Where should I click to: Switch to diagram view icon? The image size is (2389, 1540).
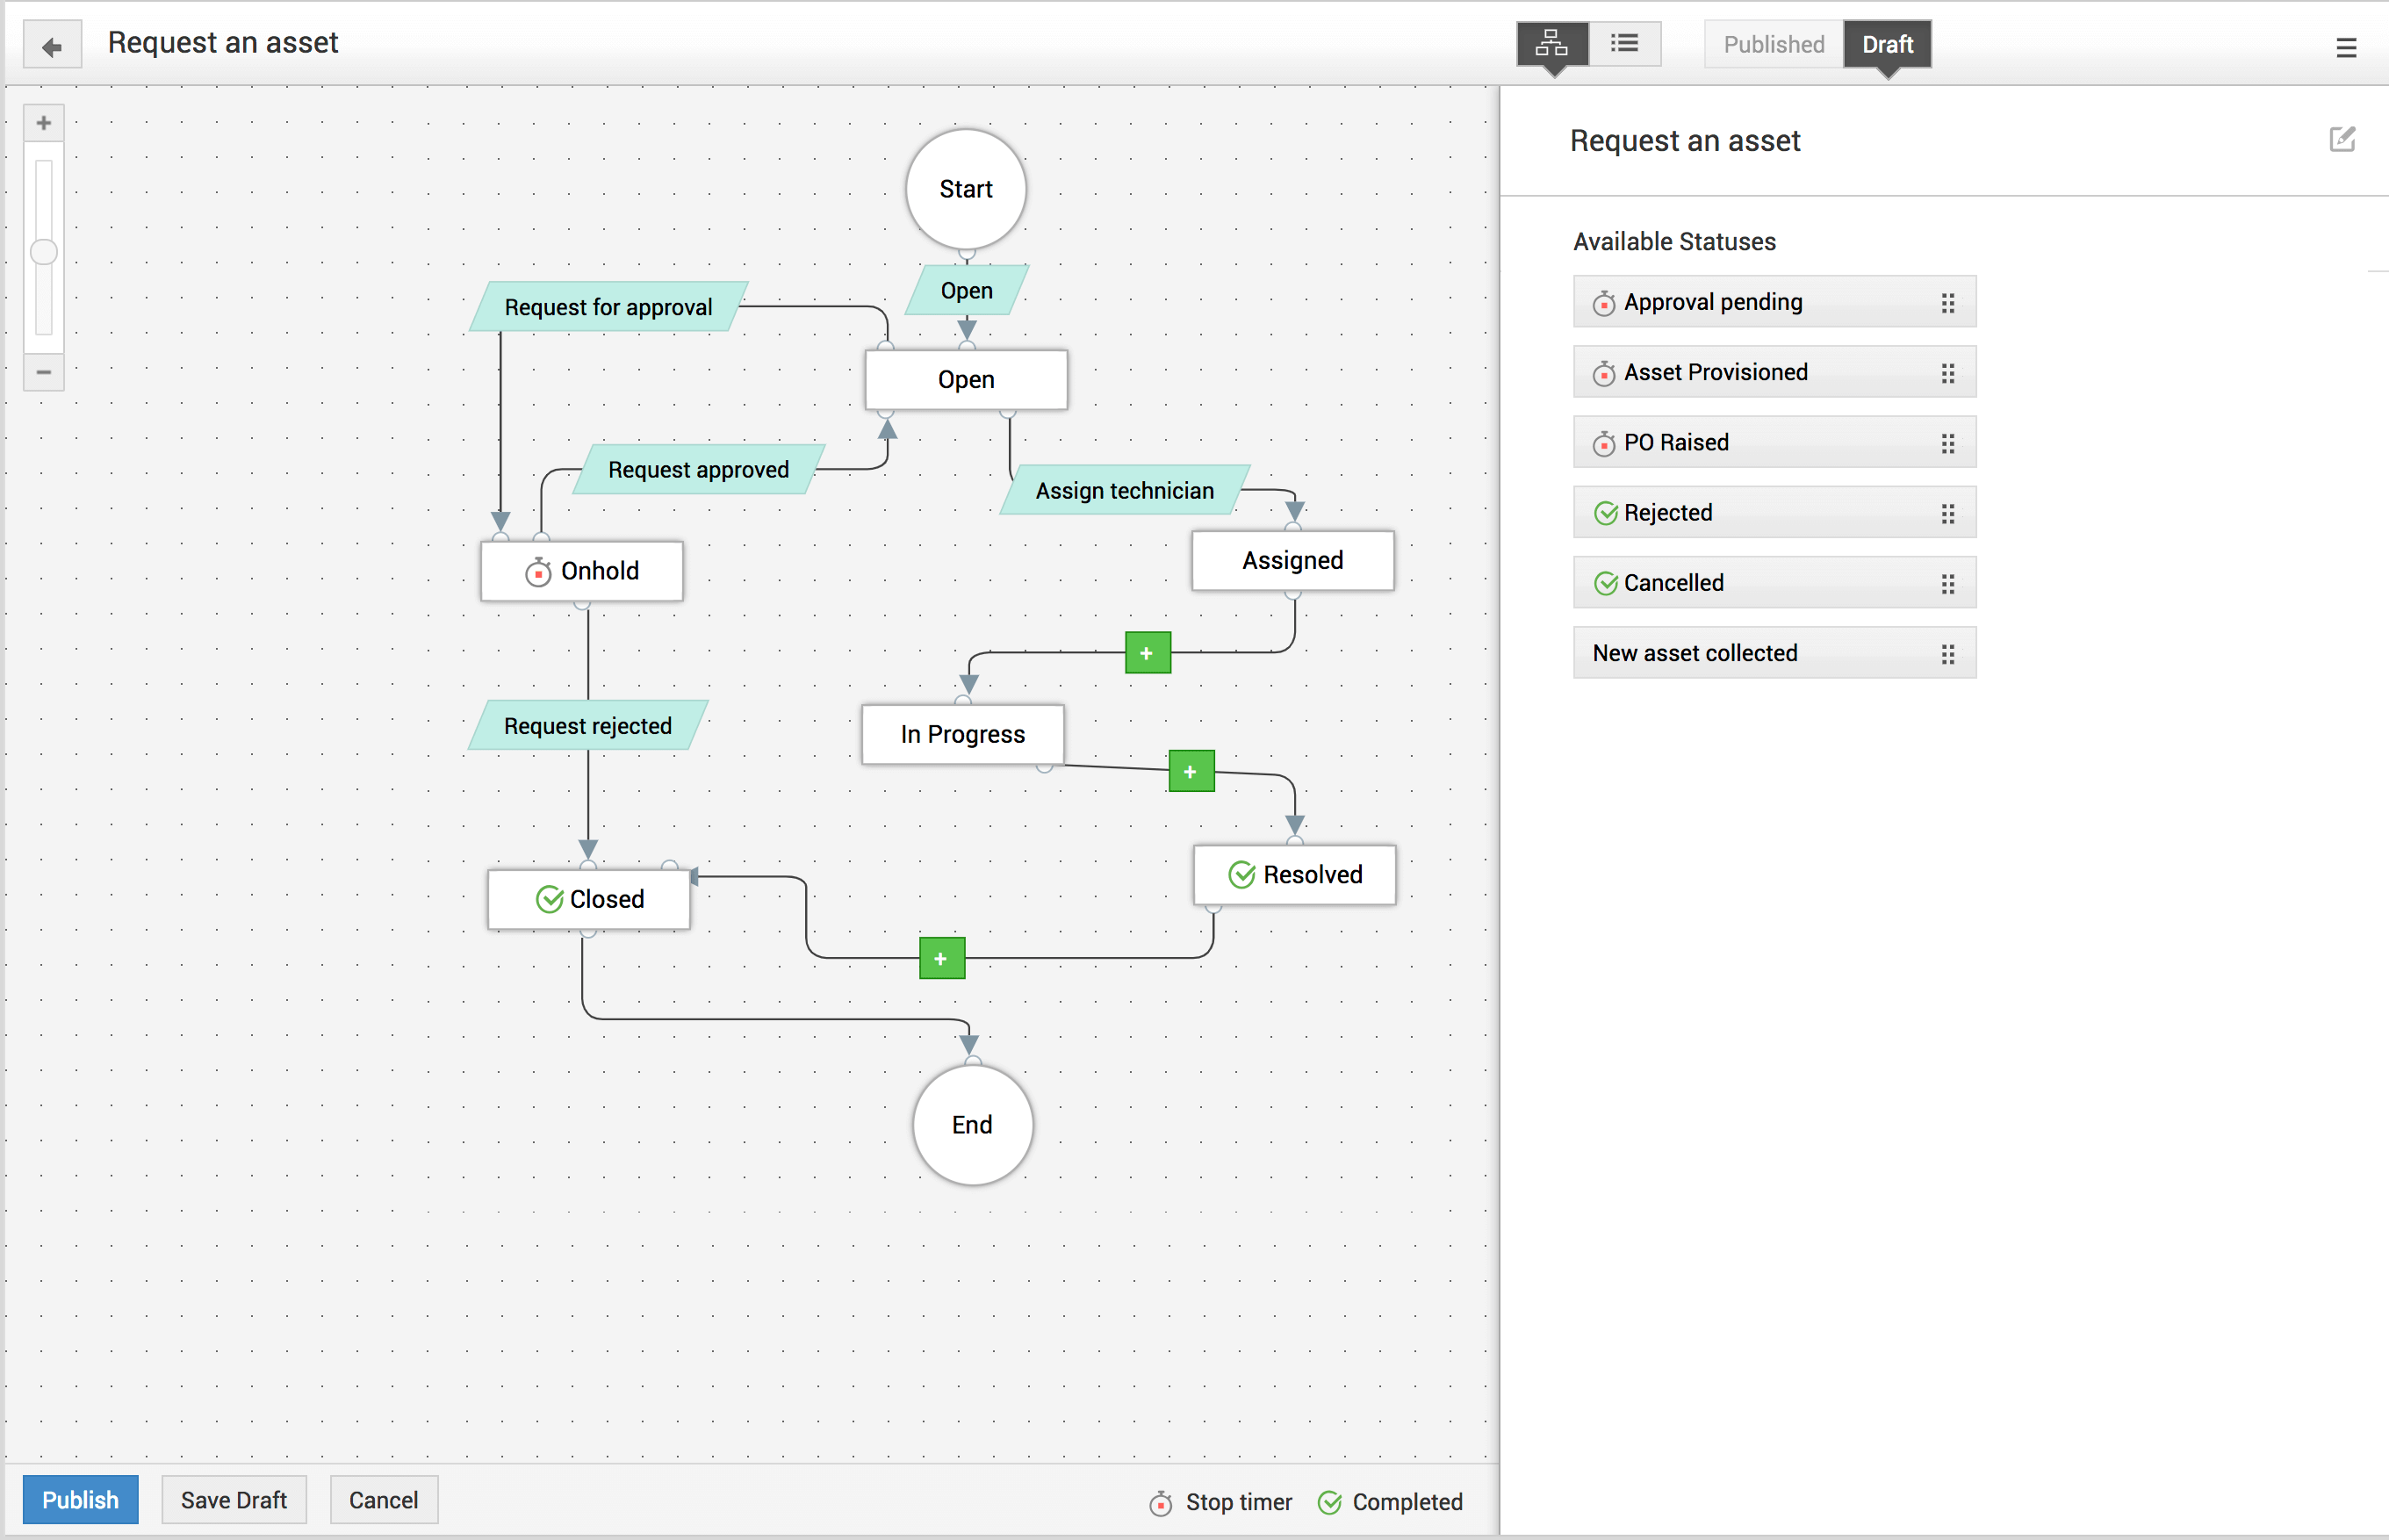1551,44
